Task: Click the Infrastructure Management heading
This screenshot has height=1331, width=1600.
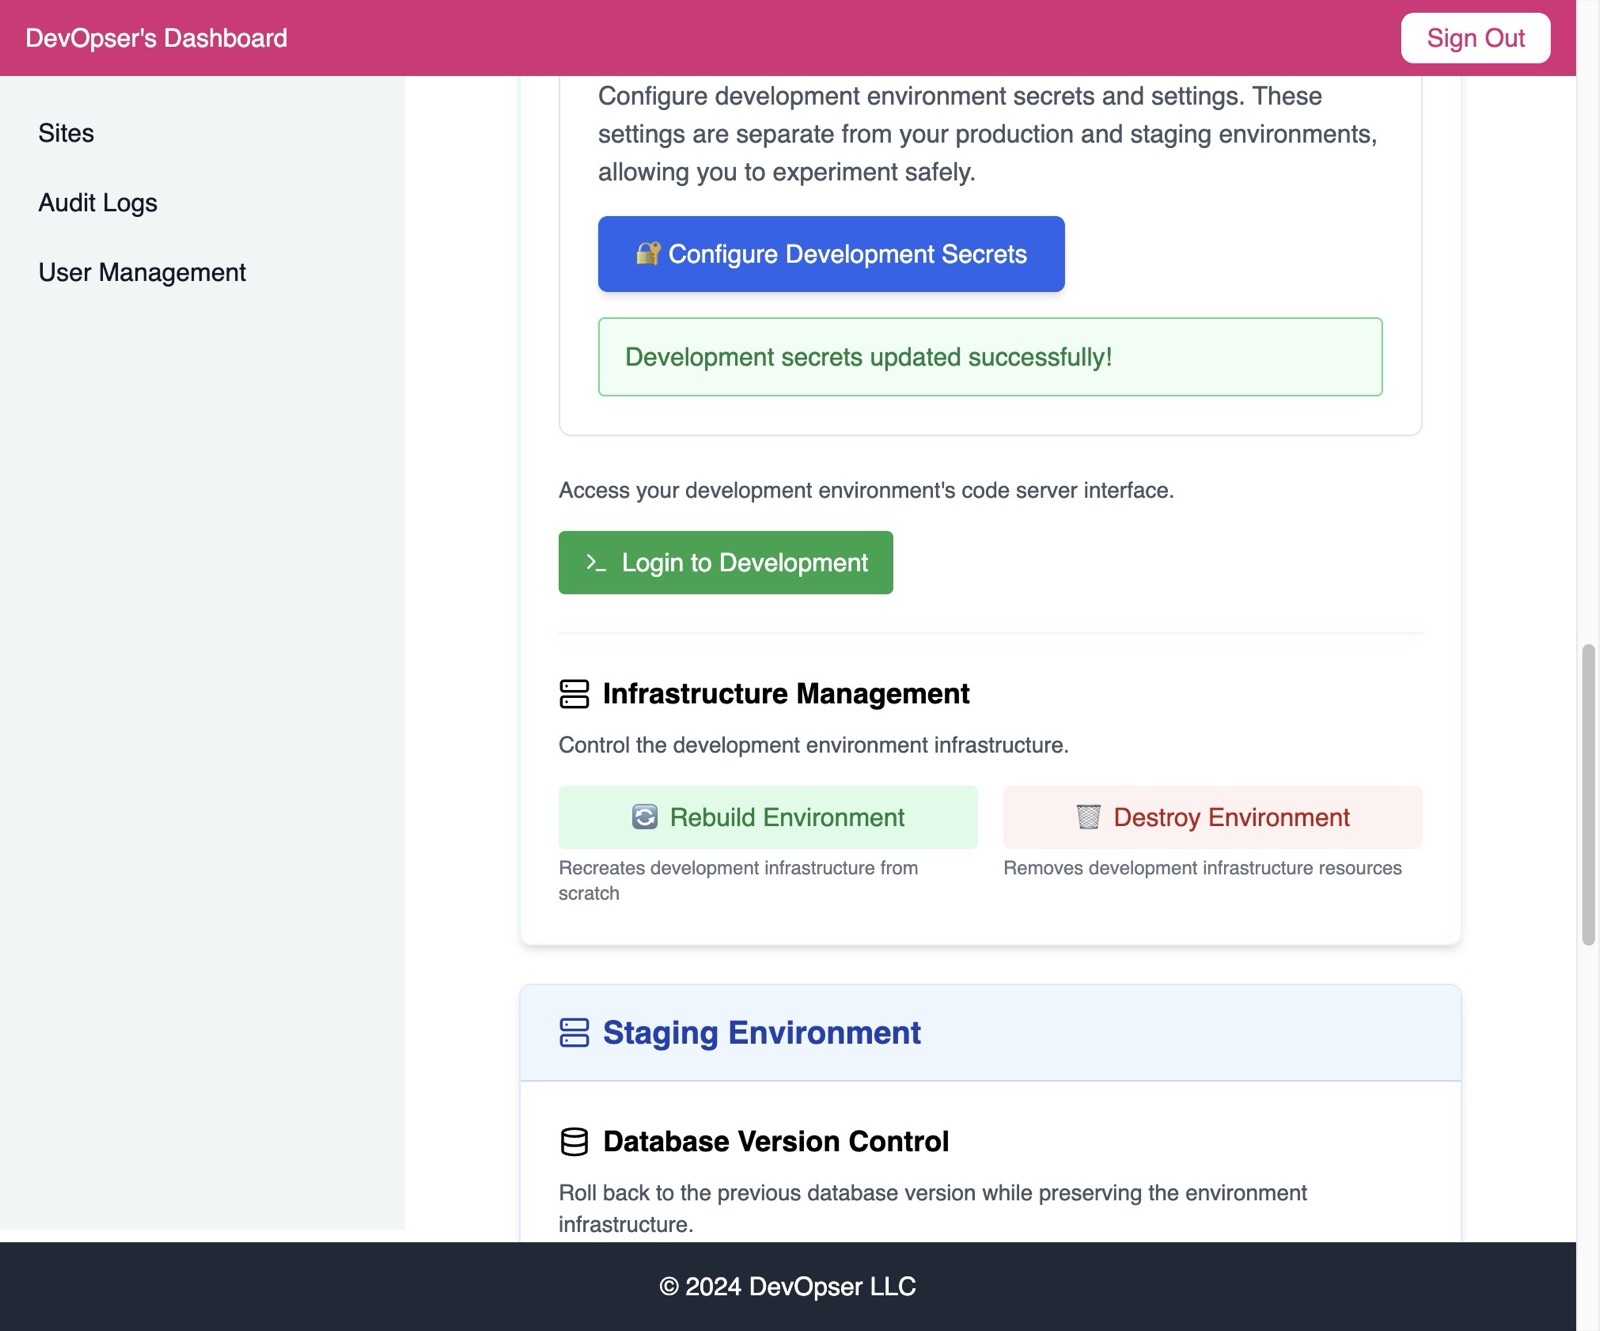Action: [786, 694]
